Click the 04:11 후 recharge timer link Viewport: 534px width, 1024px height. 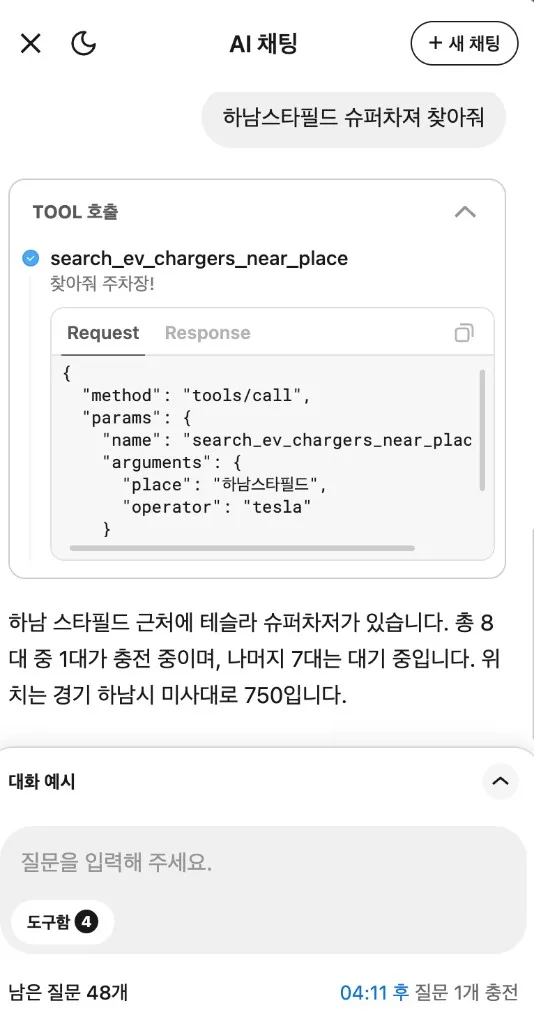375,993
